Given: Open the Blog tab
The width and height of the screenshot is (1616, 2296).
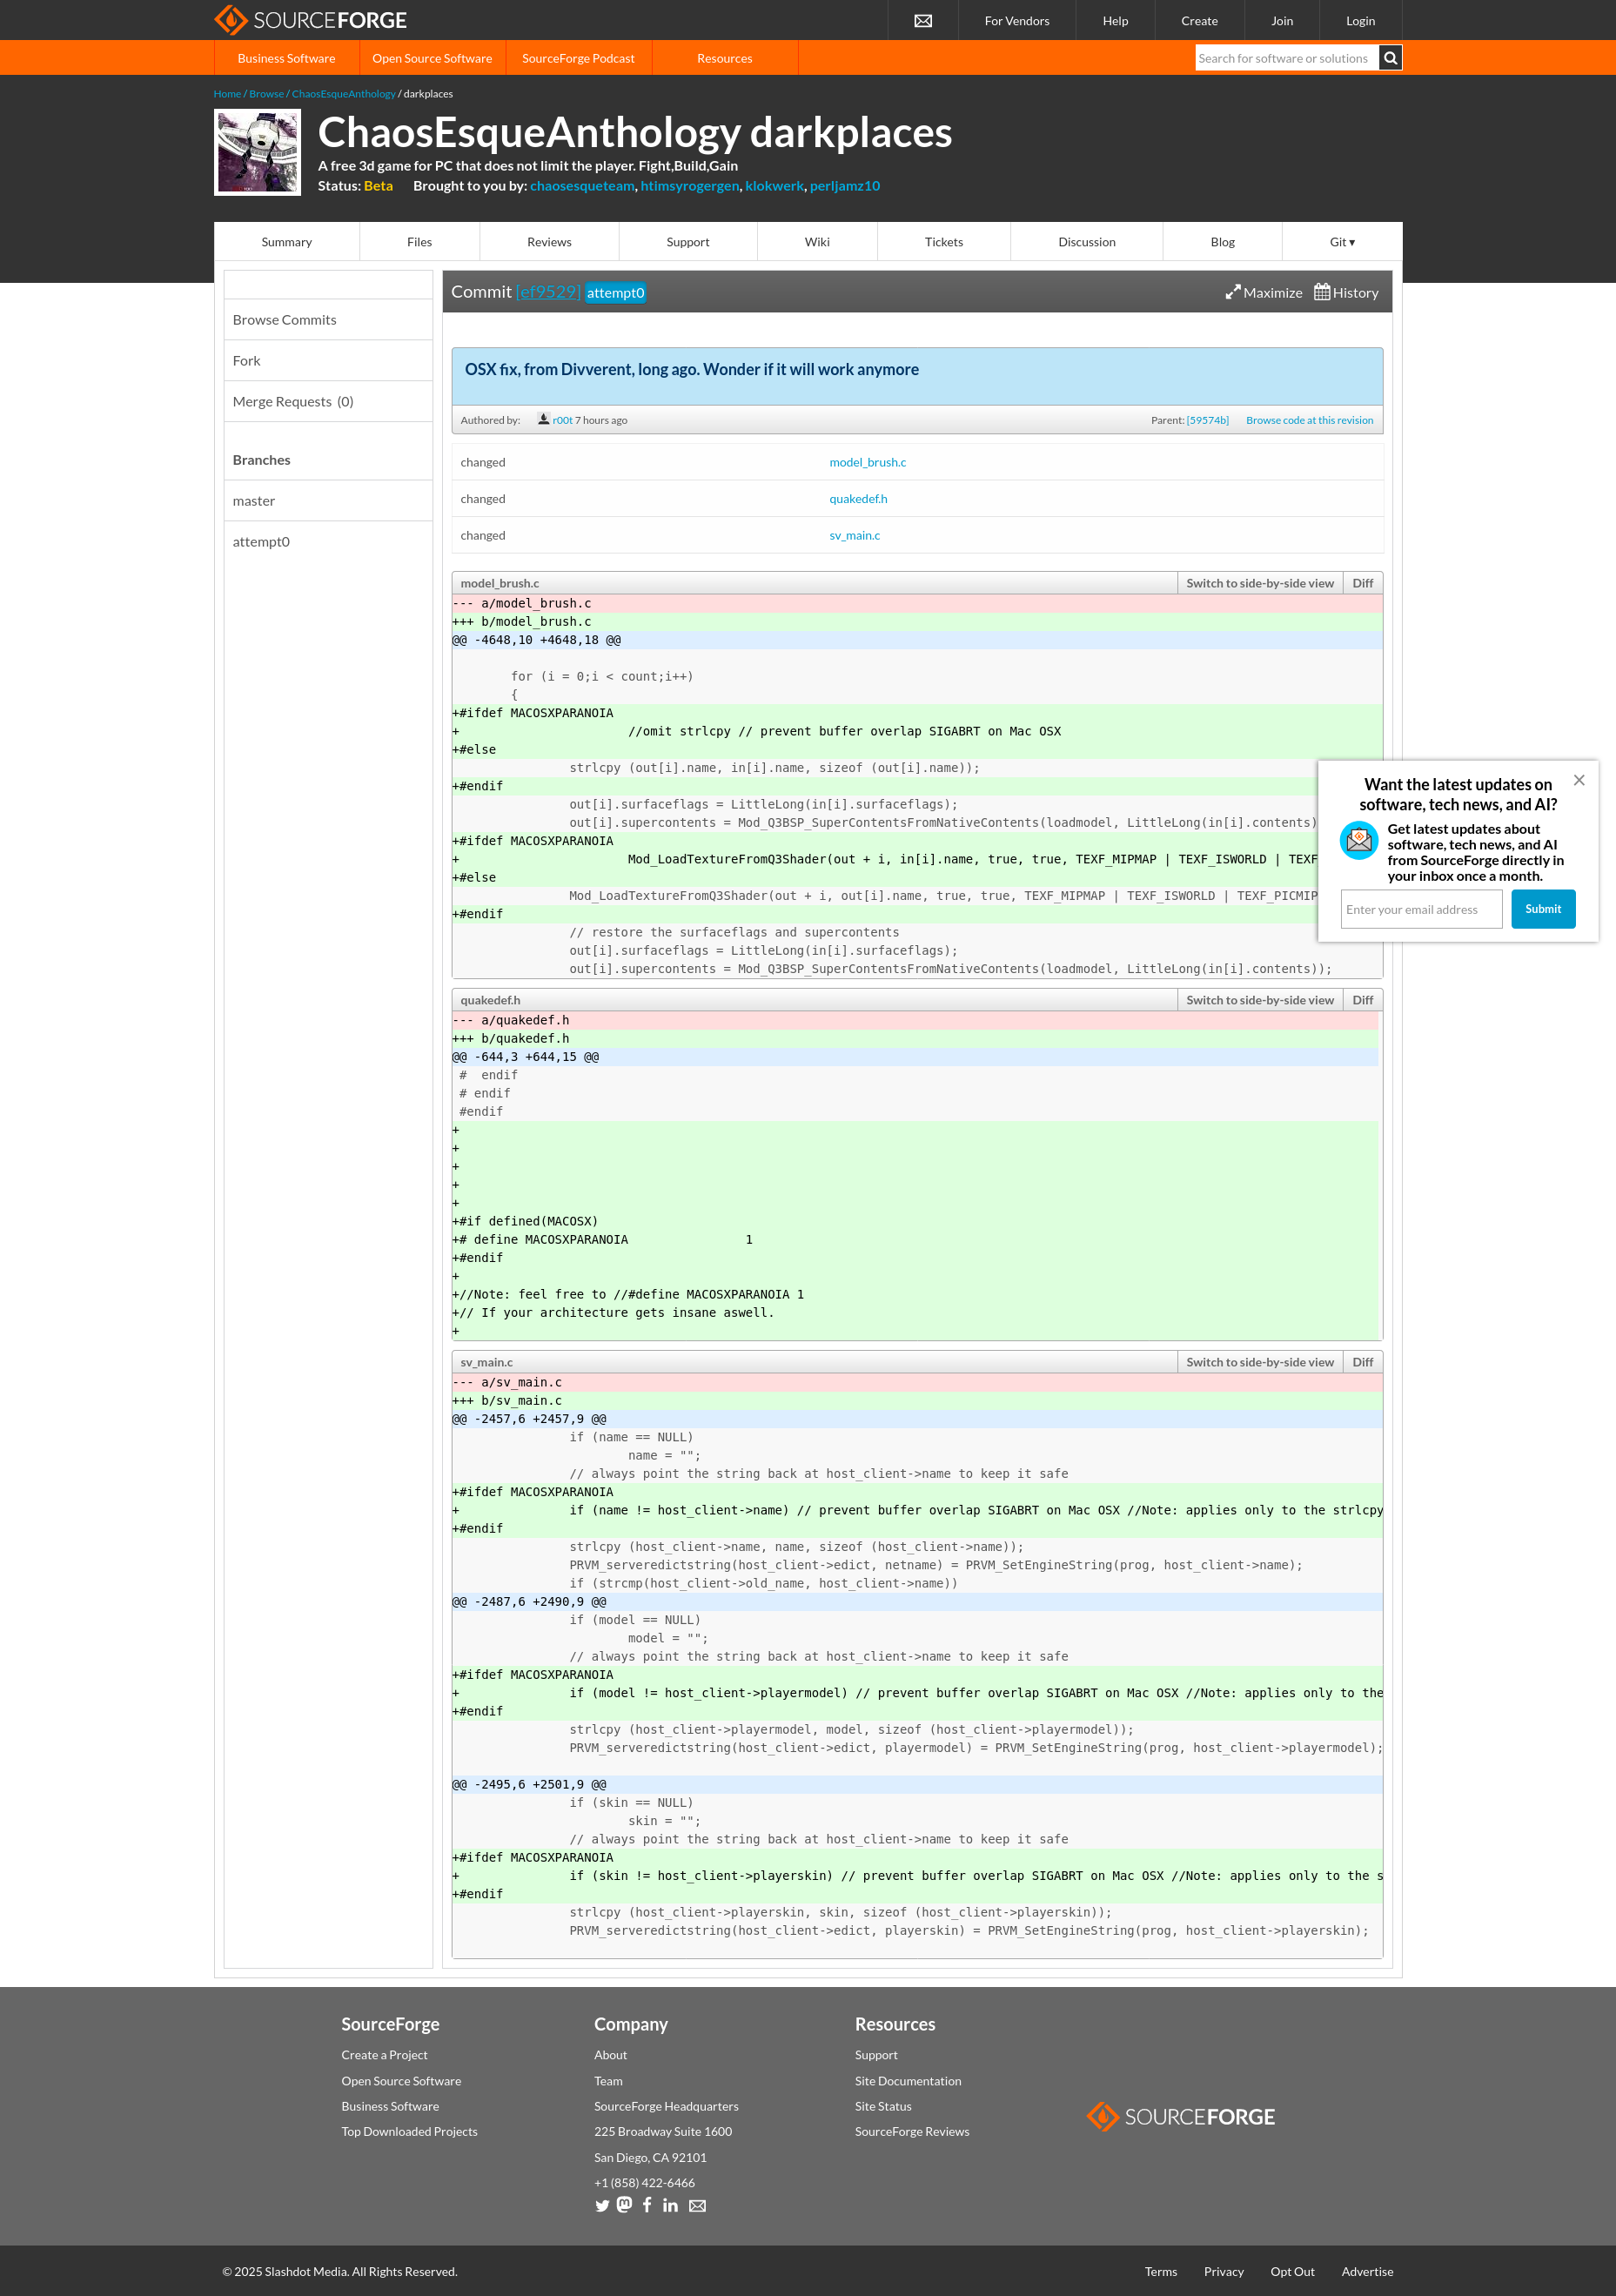Looking at the screenshot, I should pos(1223,242).
